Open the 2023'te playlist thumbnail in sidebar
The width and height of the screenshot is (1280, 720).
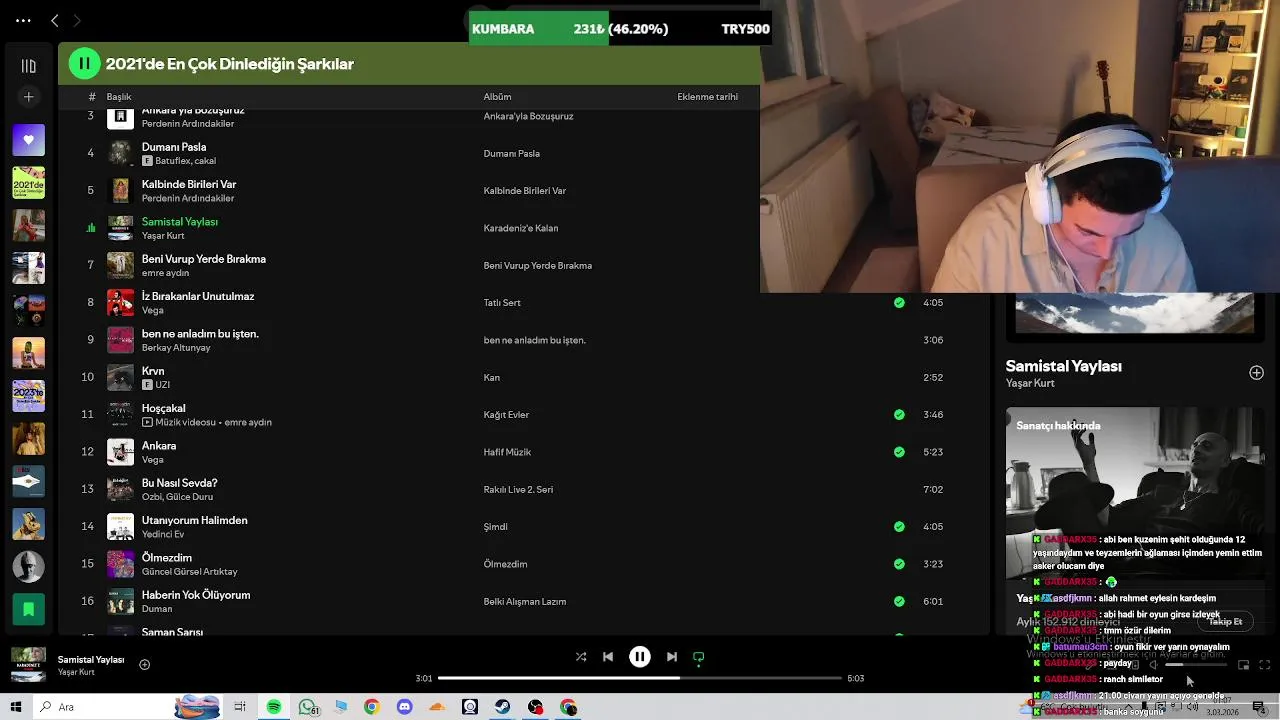click(x=28, y=396)
